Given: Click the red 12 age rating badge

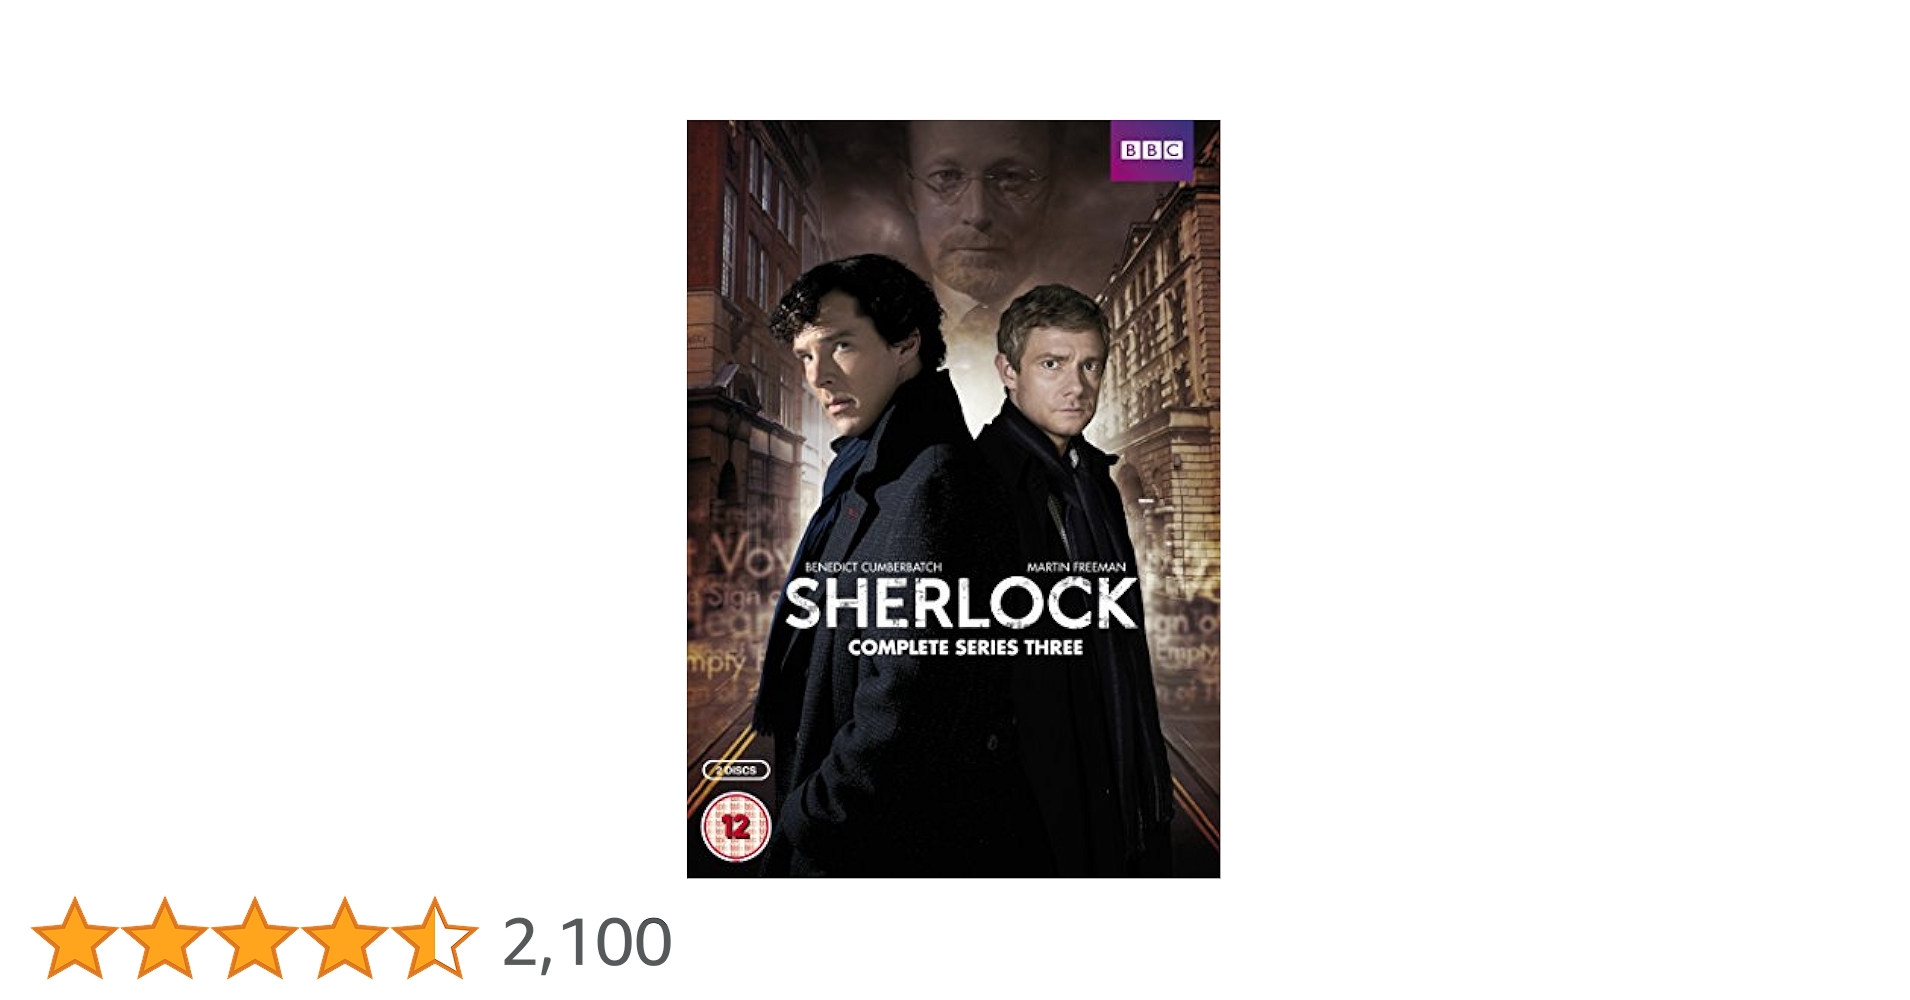Looking at the screenshot, I should coord(736,827).
